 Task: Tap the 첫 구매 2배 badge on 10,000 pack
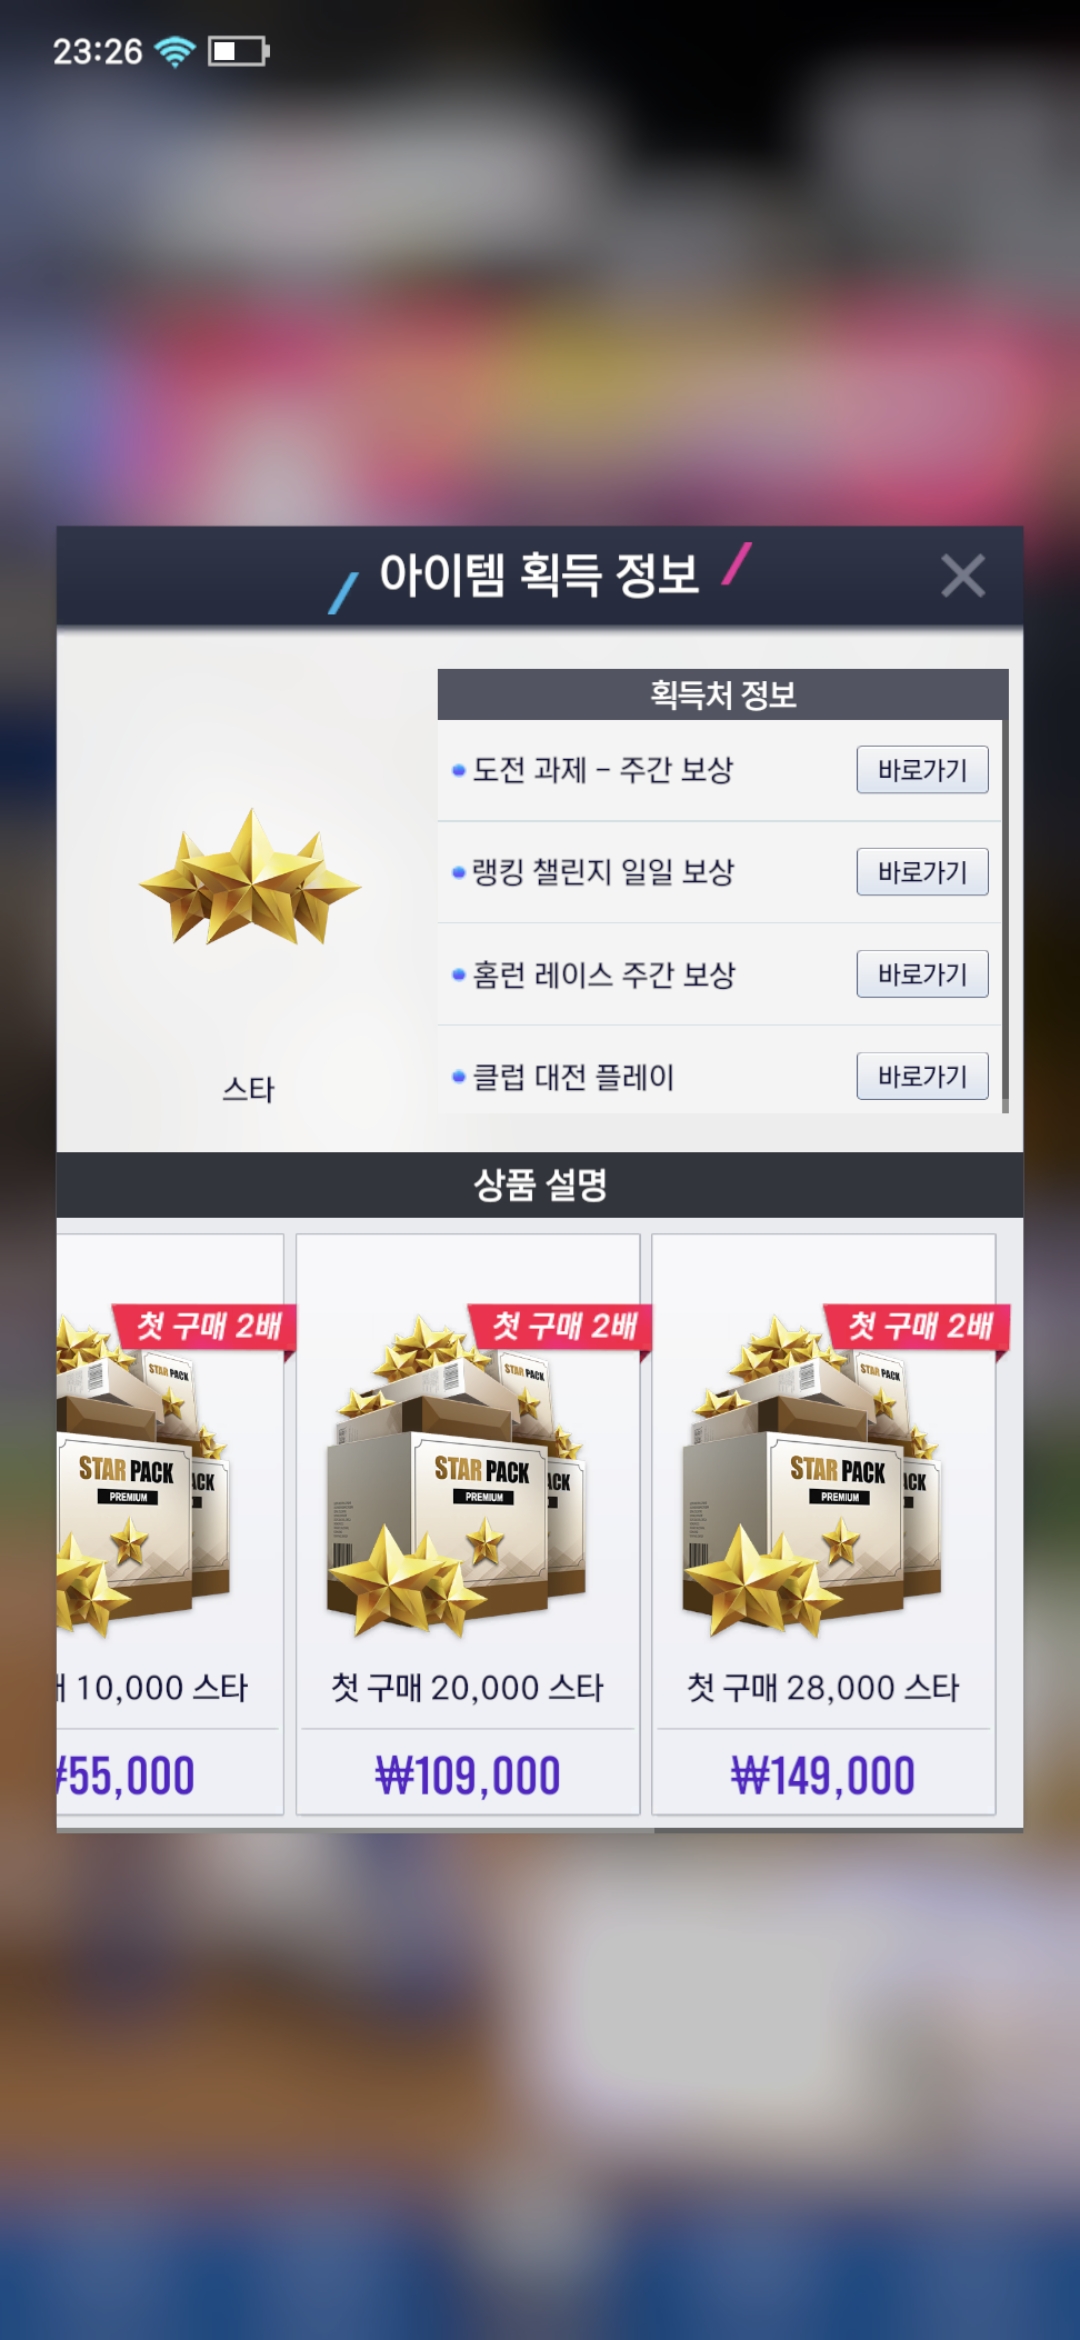click(206, 1328)
